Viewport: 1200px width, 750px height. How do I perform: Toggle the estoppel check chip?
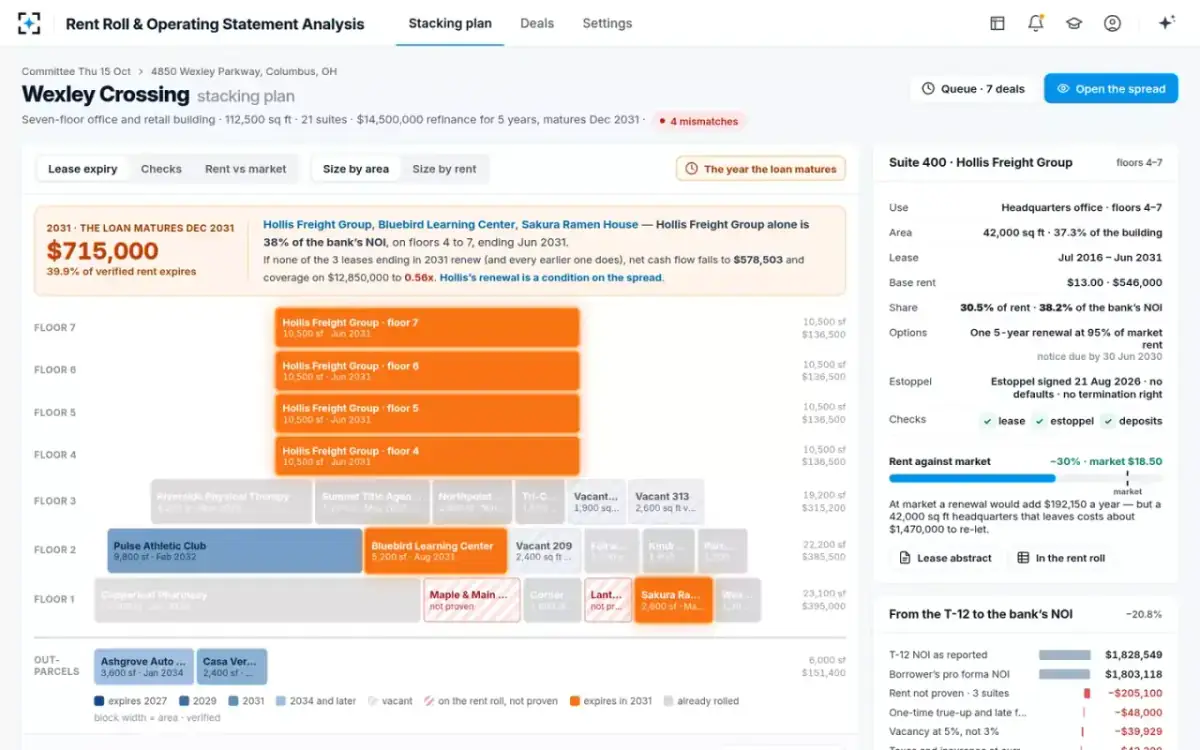click(x=1064, y=421)
